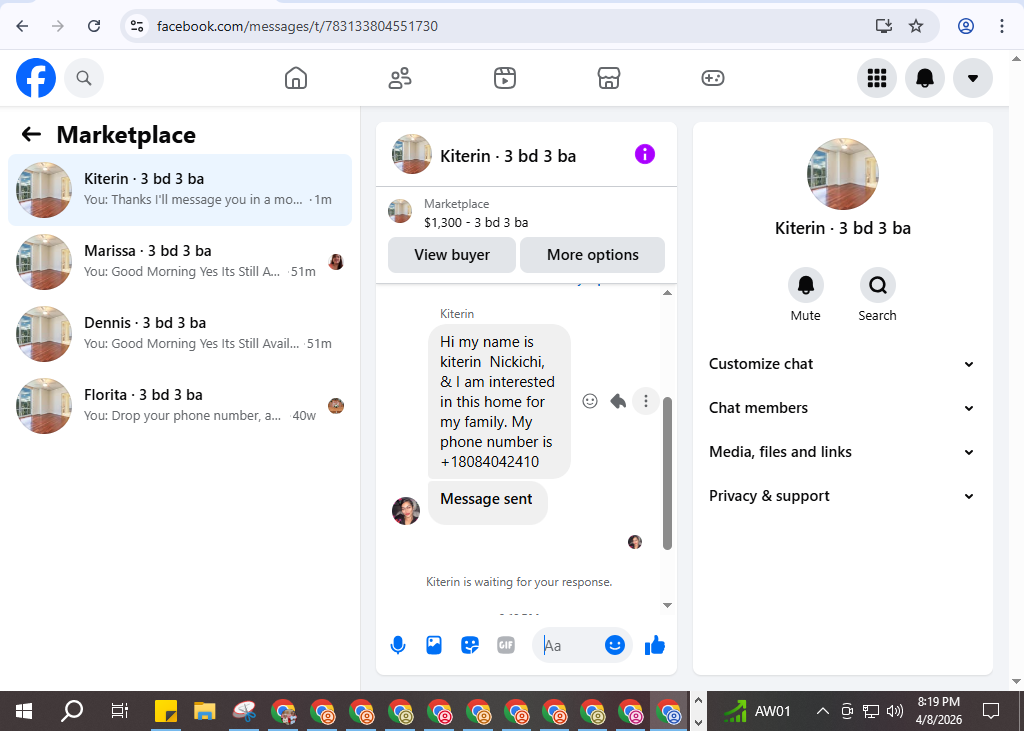Open the Friends icon in top navigation

(x=400, y=78)
